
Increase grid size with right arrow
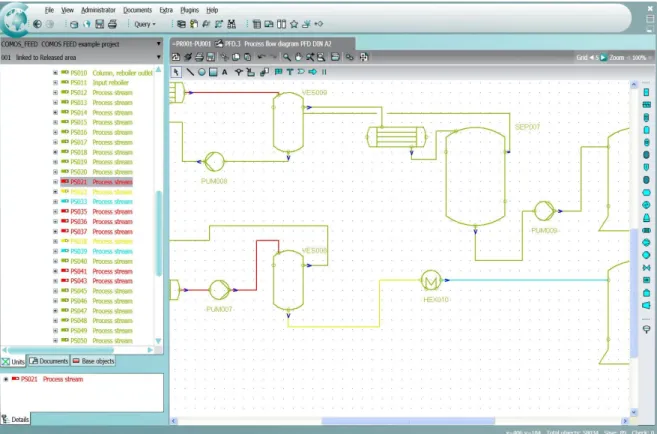pos(603,57)
